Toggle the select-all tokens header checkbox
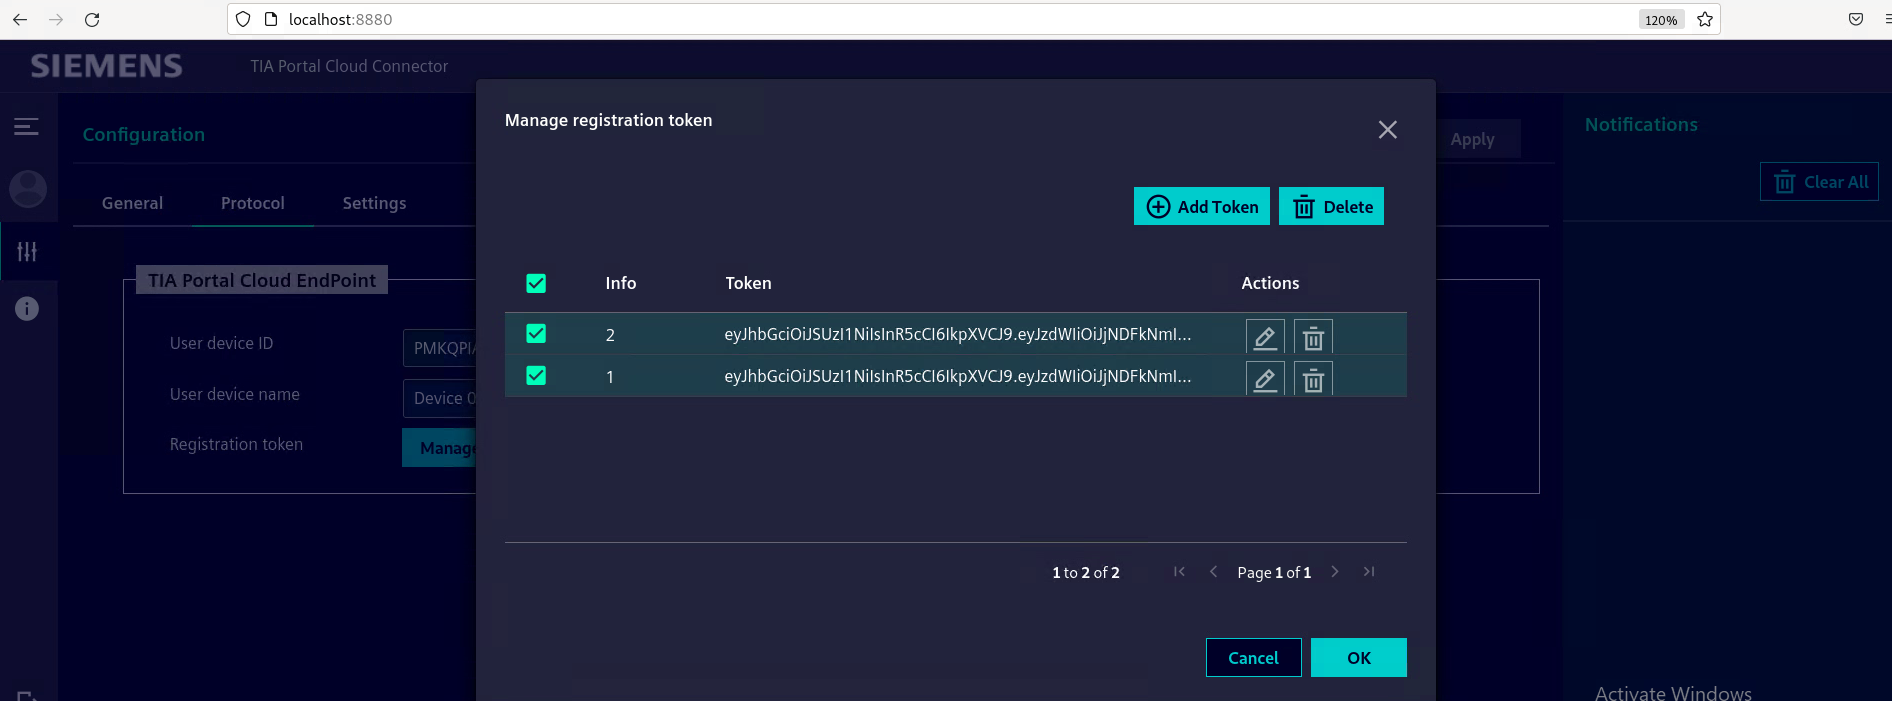 tap(536, 283)
